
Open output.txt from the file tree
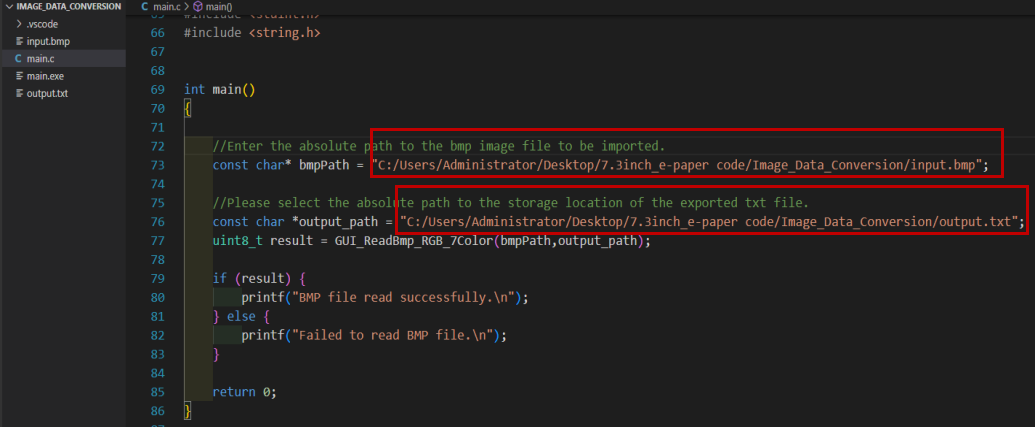(47, 93)
